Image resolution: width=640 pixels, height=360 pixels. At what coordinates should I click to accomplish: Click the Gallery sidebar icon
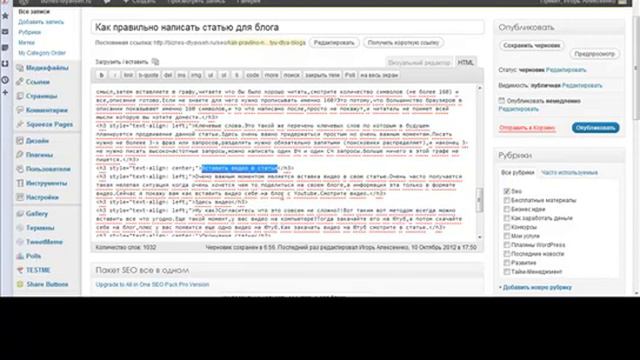(x=20, y=213)
